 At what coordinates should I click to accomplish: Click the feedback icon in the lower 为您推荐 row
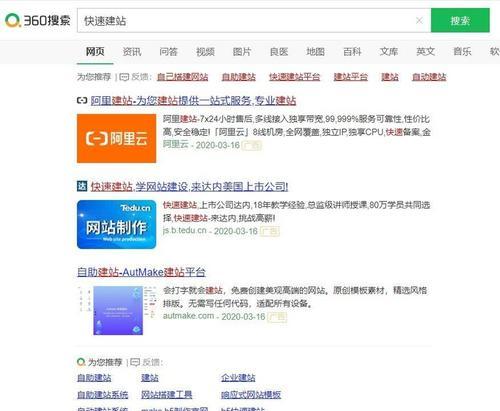[x=135, y=362]
